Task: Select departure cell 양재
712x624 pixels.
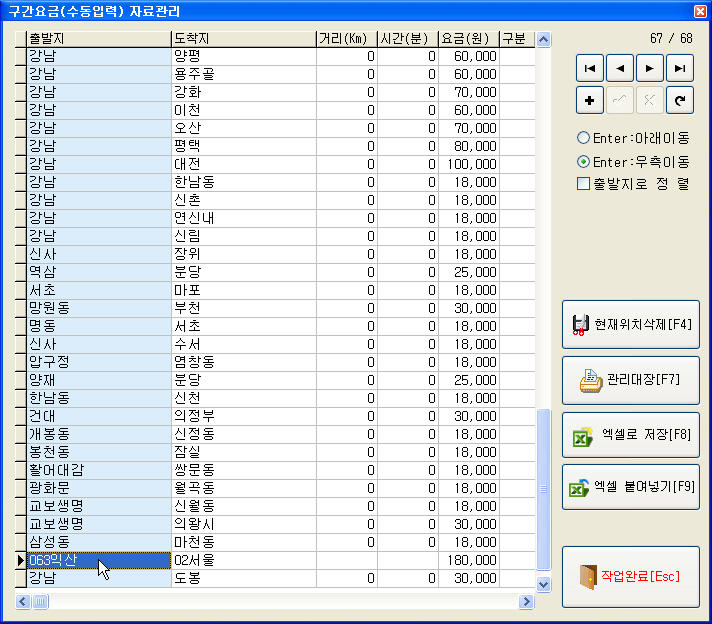Action: point(99,381)
